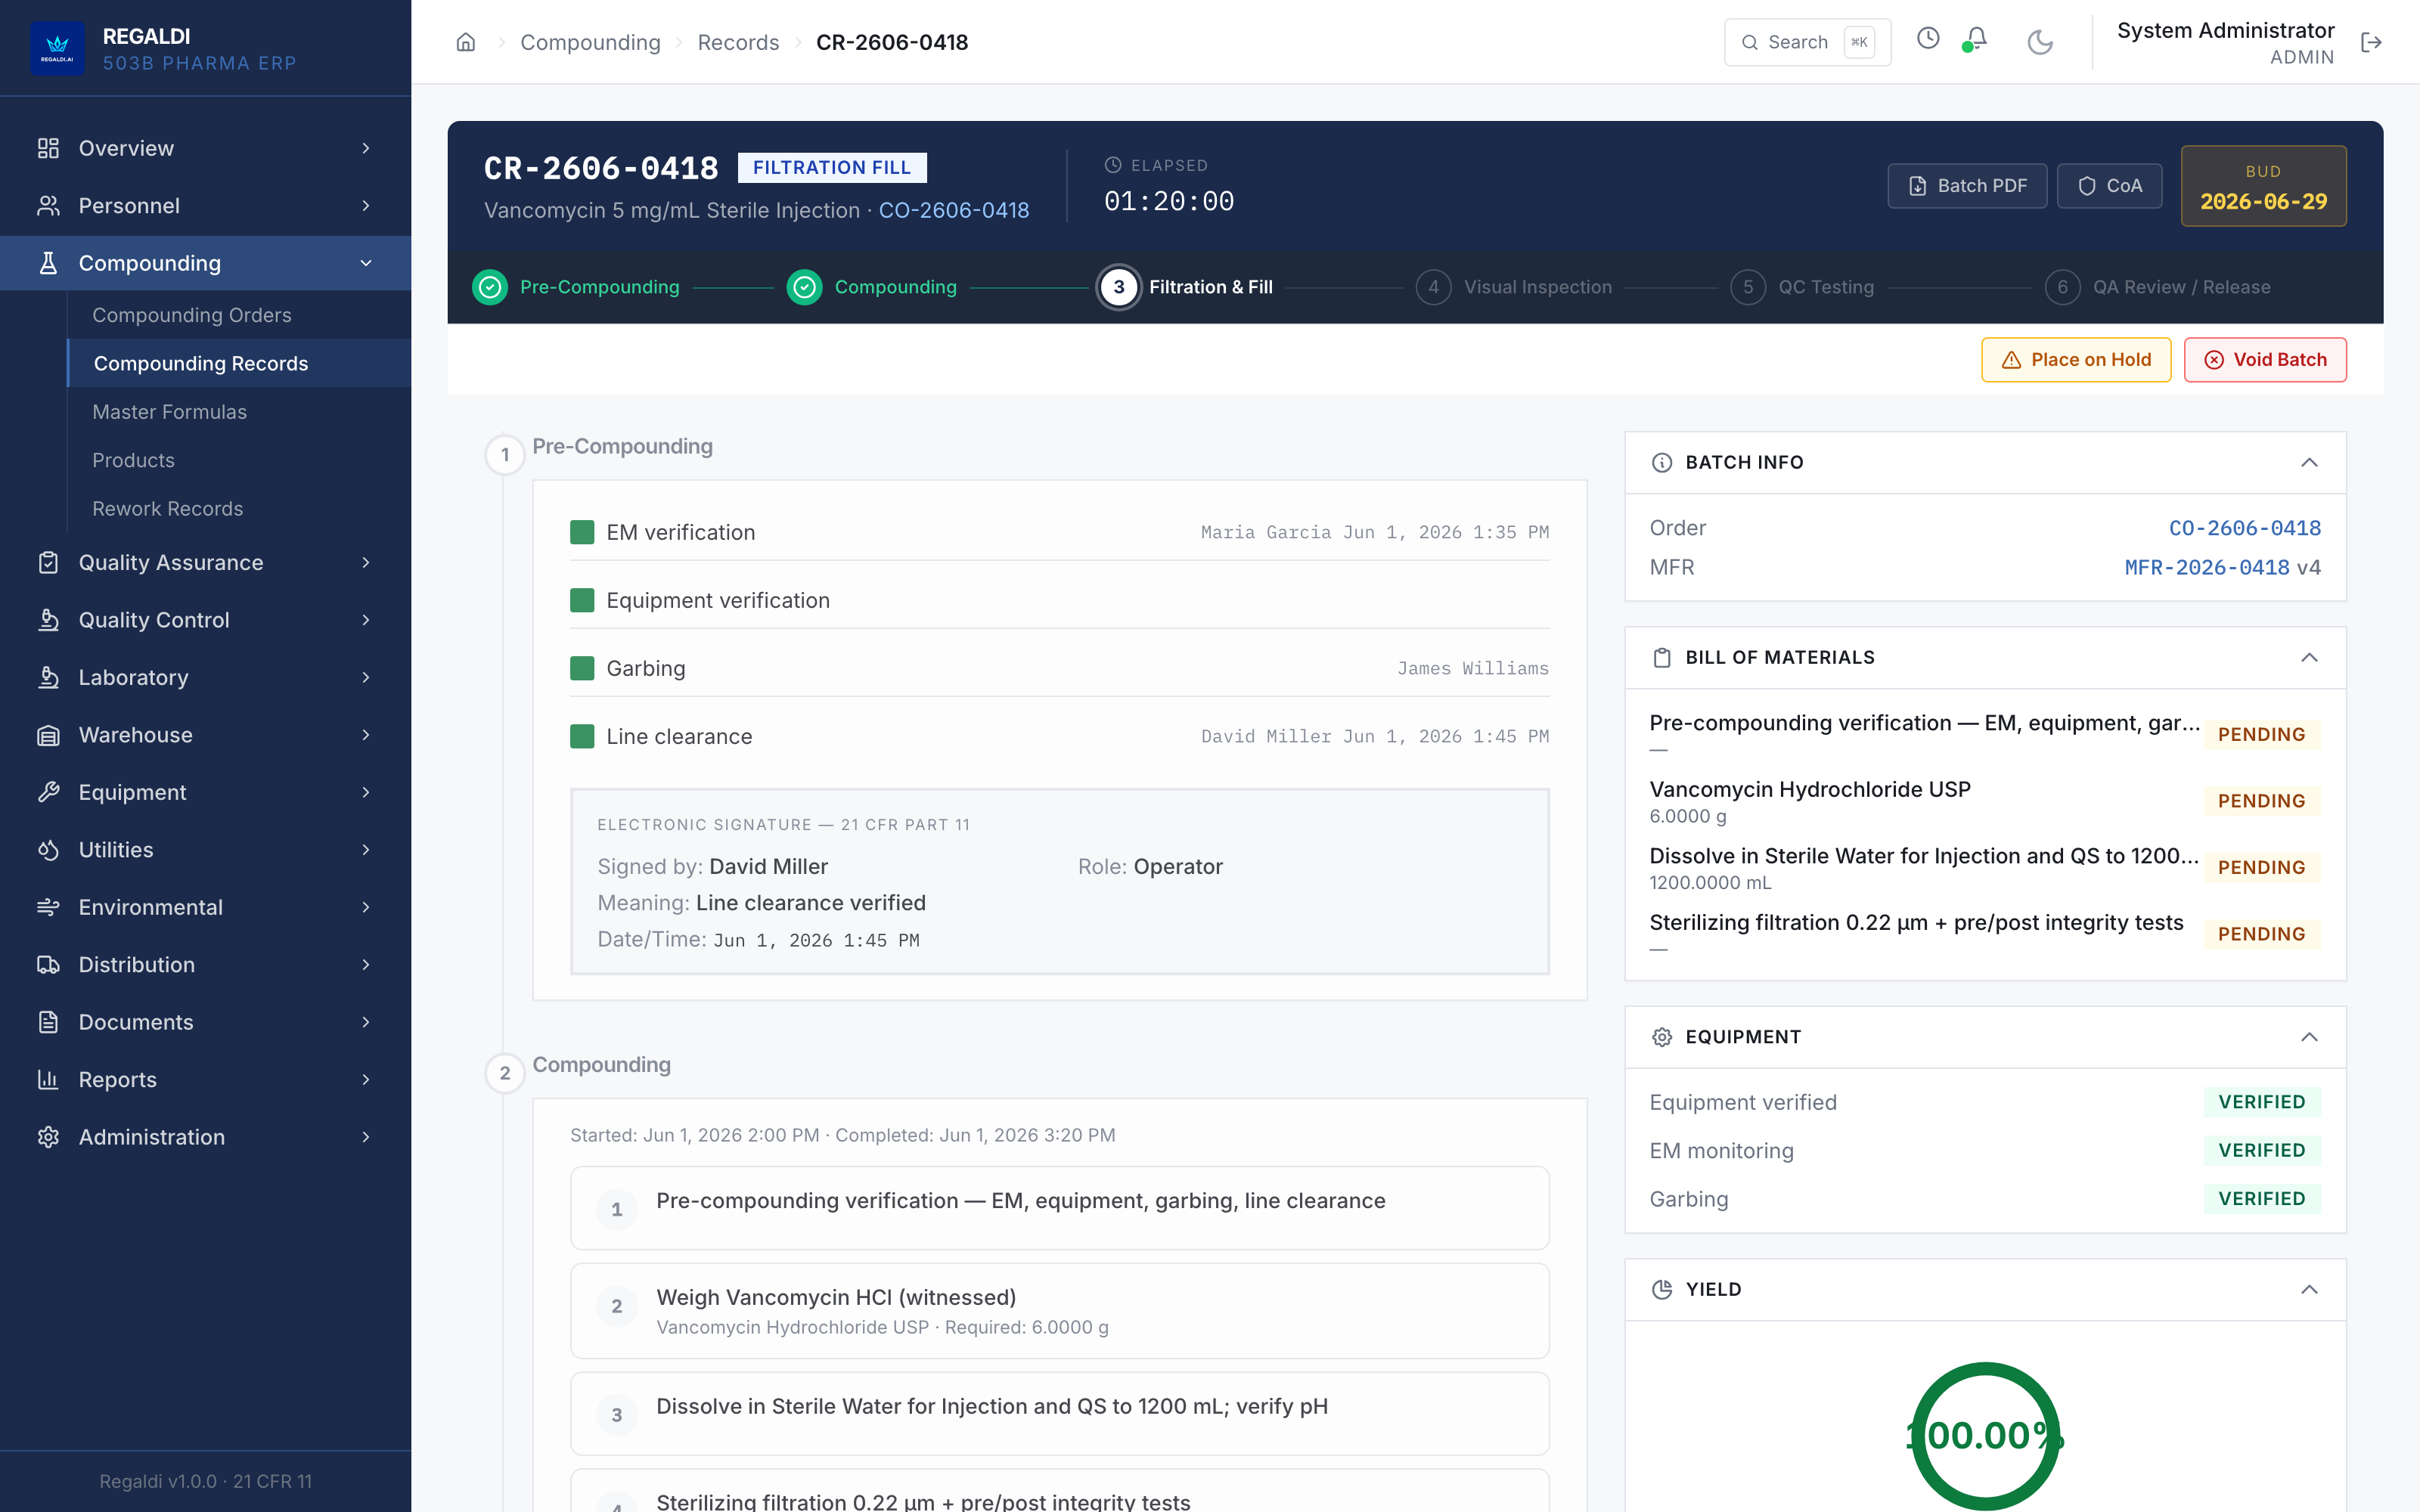Open the recent history clock icon
The height and width of the screenshot is (1512, 2420).
point(1928,39)
